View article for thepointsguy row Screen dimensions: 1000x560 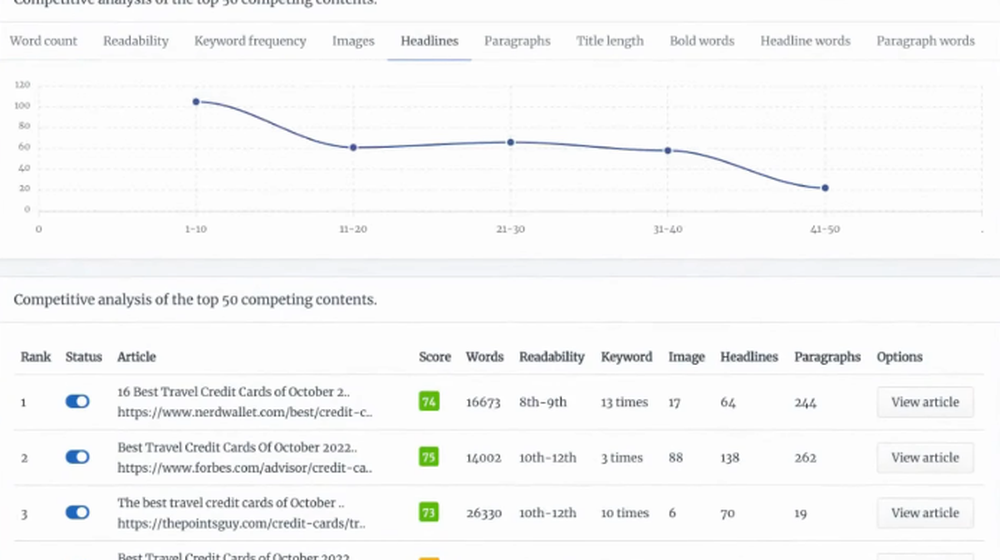pyautogui.click(x=925, y=513)
